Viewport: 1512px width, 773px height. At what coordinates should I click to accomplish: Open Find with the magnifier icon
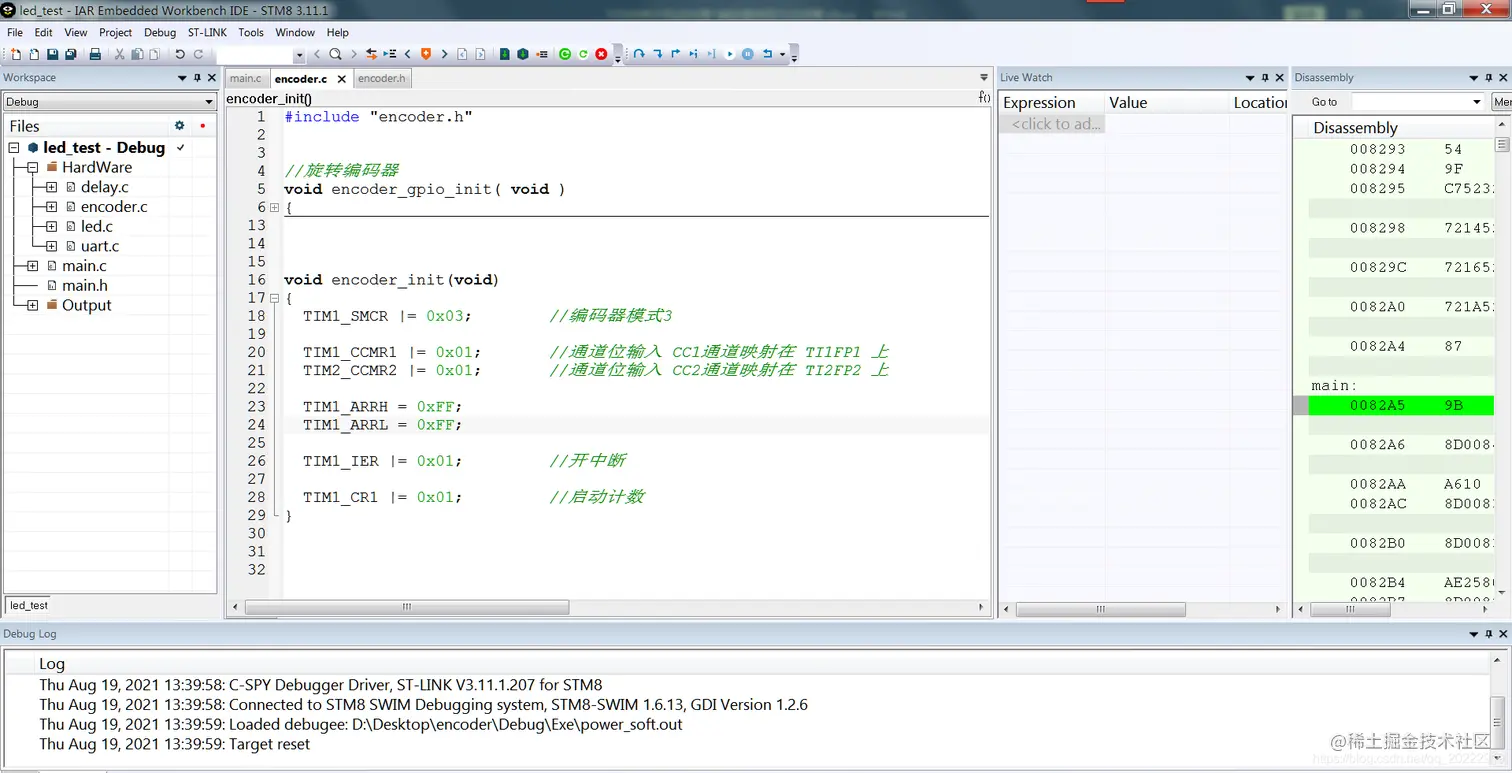click(335, 54)
